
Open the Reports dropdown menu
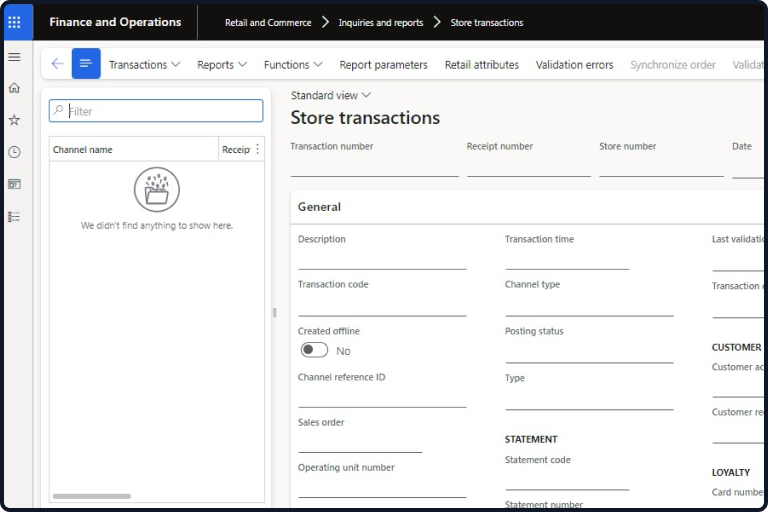[222, 65]
